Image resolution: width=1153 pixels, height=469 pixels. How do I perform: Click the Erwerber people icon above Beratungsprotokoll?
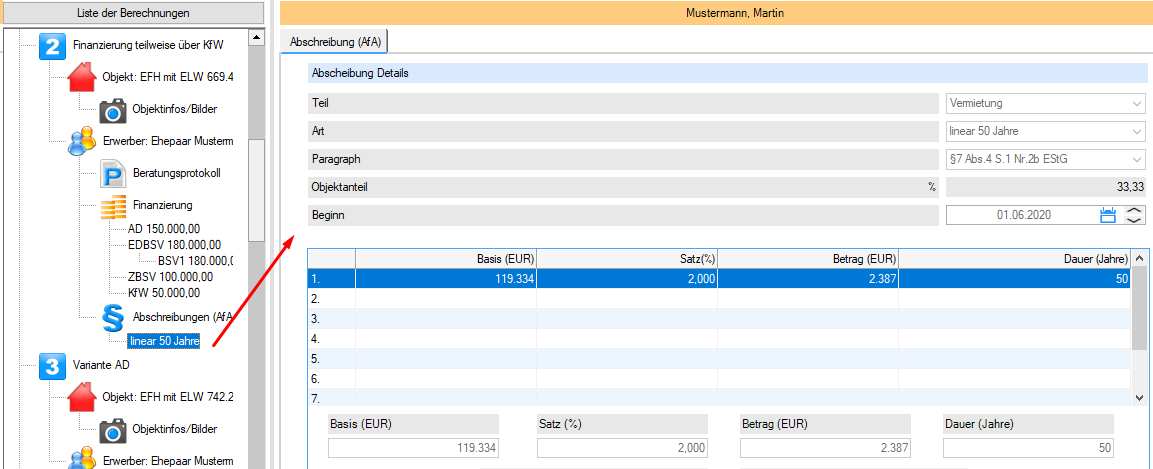coord(82,140)
